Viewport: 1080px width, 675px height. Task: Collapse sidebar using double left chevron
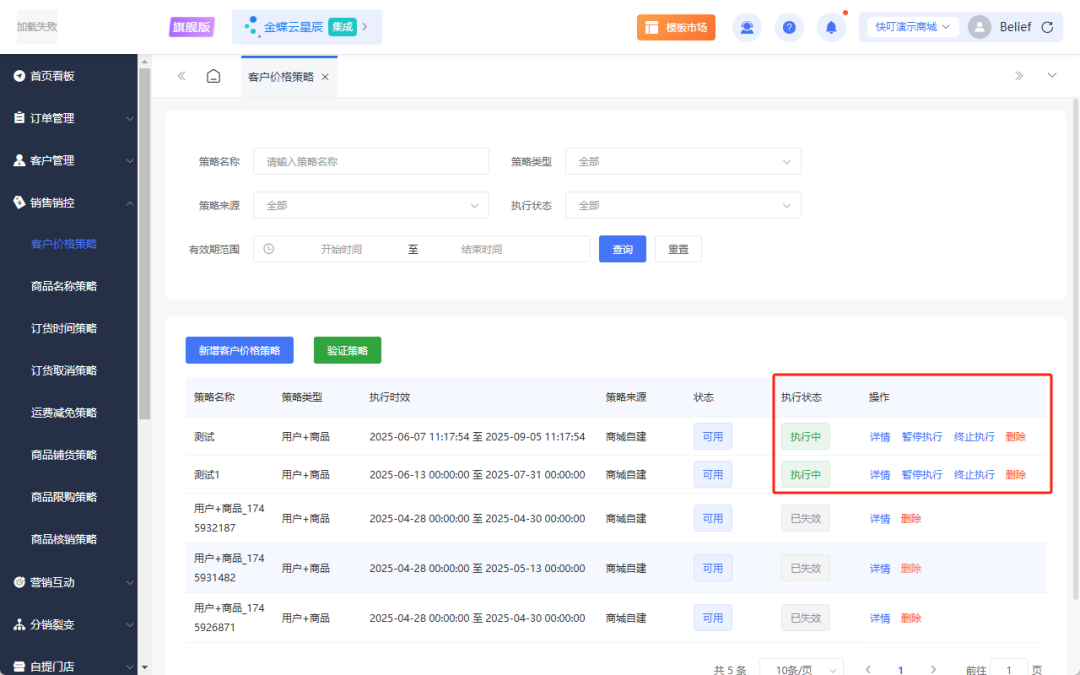[181, 76]
